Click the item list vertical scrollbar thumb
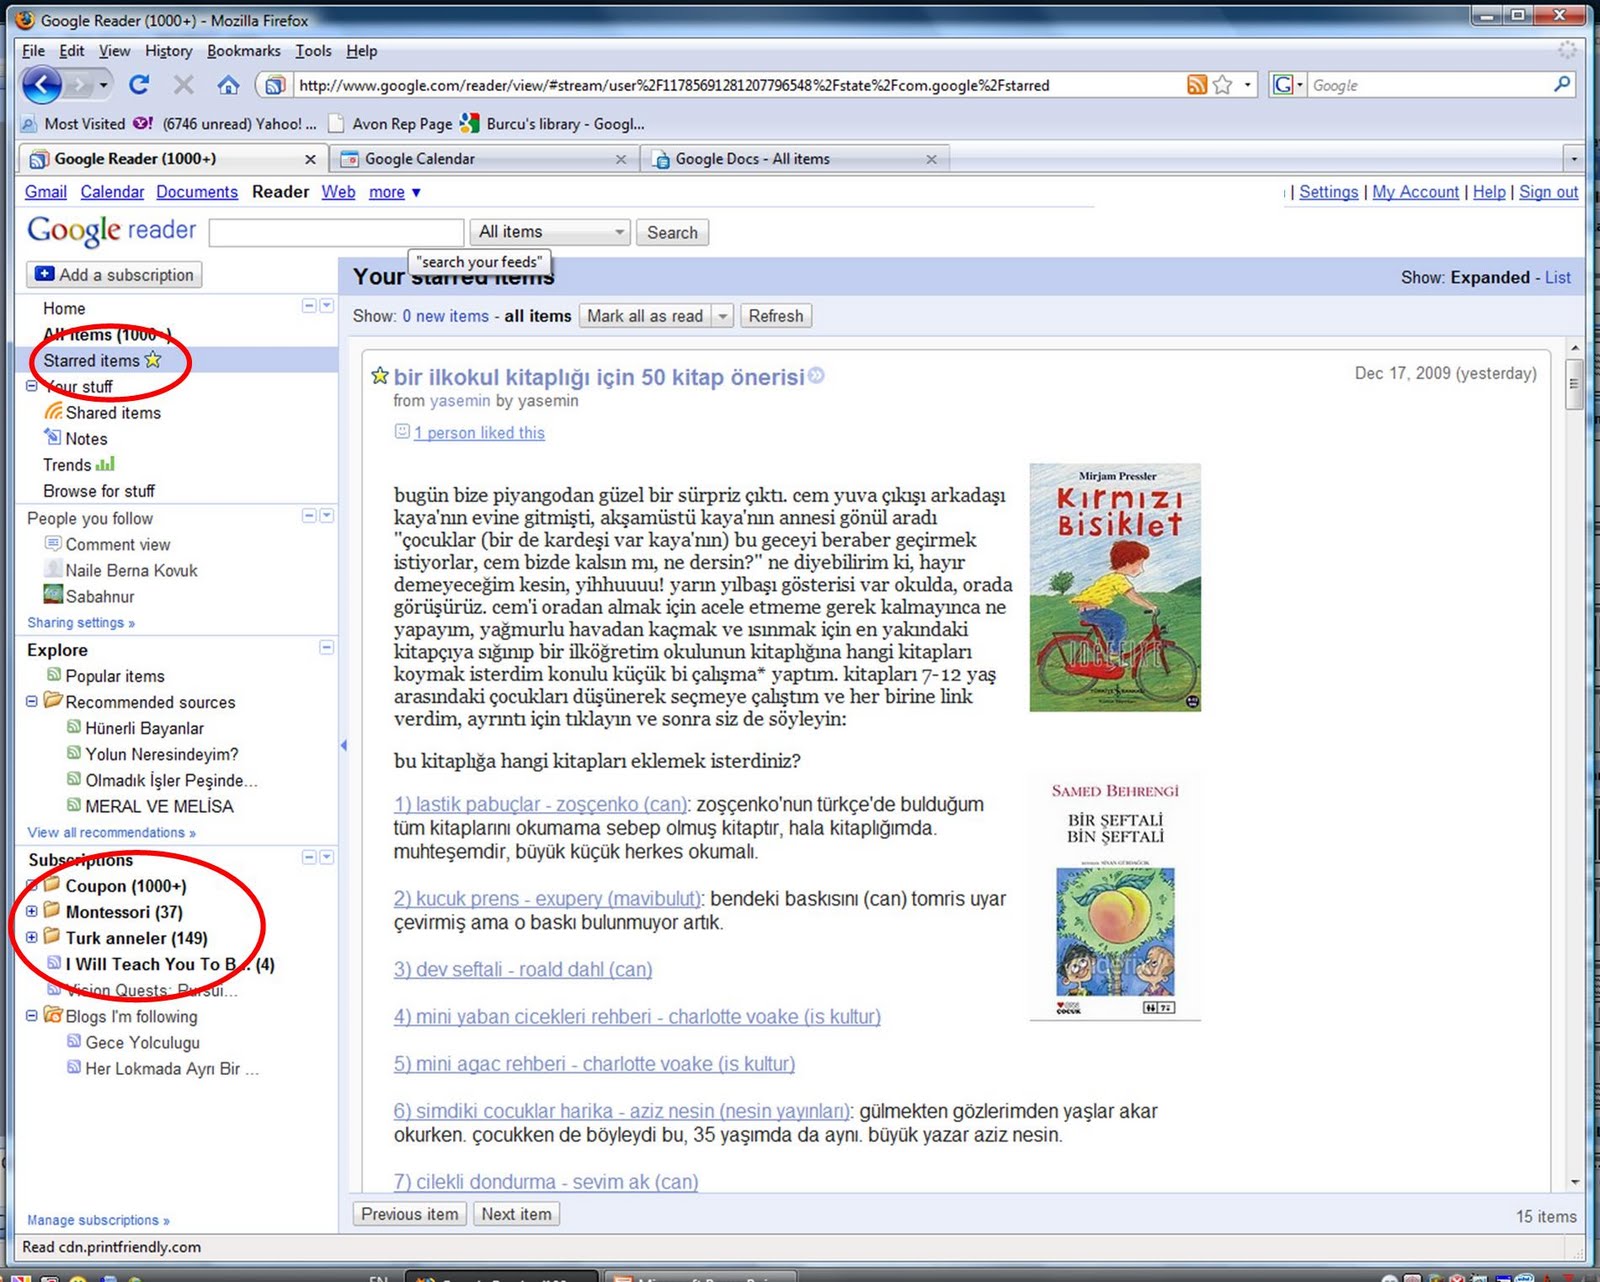Screen dimensions: 1600x1282 [1574, 385]
